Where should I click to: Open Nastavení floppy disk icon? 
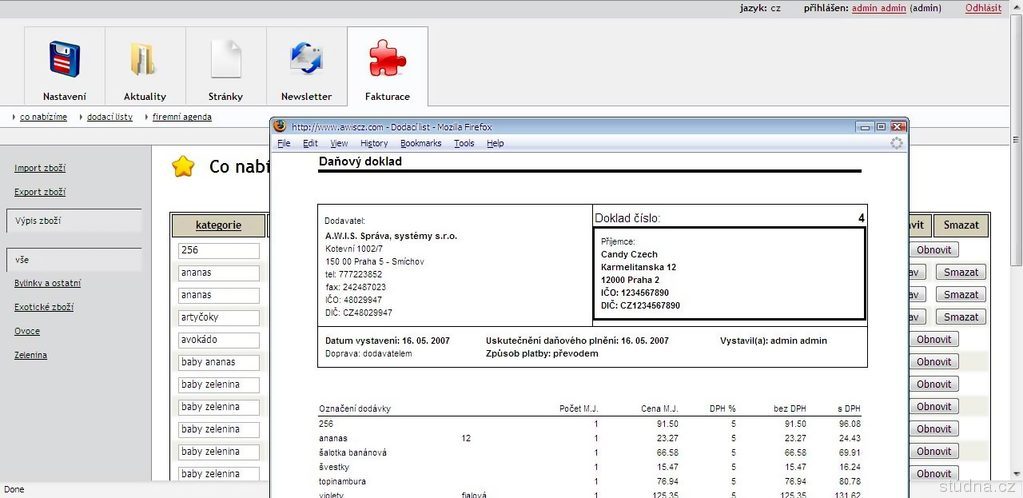pyautogui.click(x=64, y=60)
